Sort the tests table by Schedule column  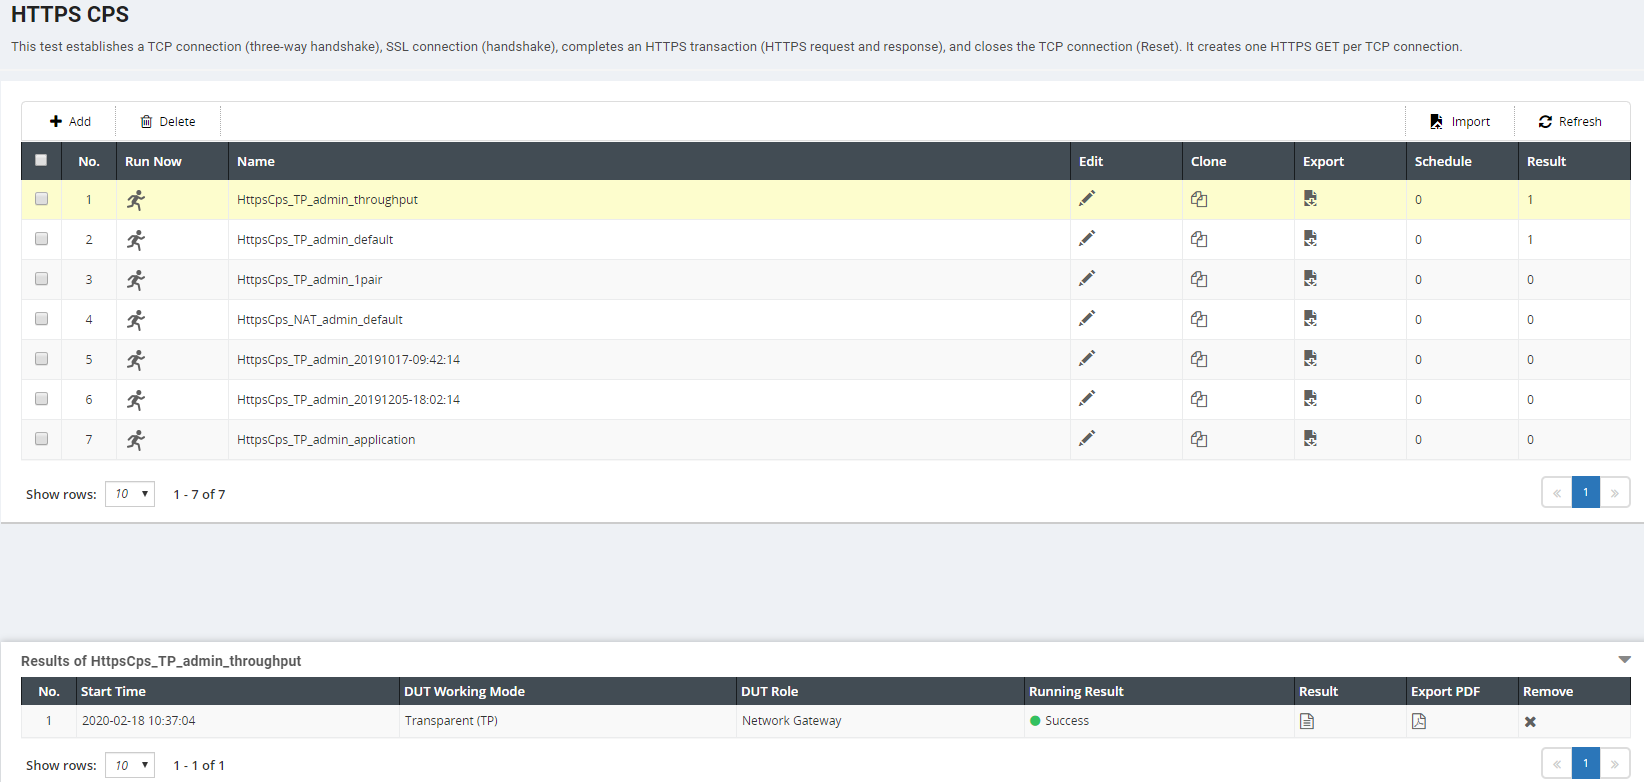(x=1443, y=161)
